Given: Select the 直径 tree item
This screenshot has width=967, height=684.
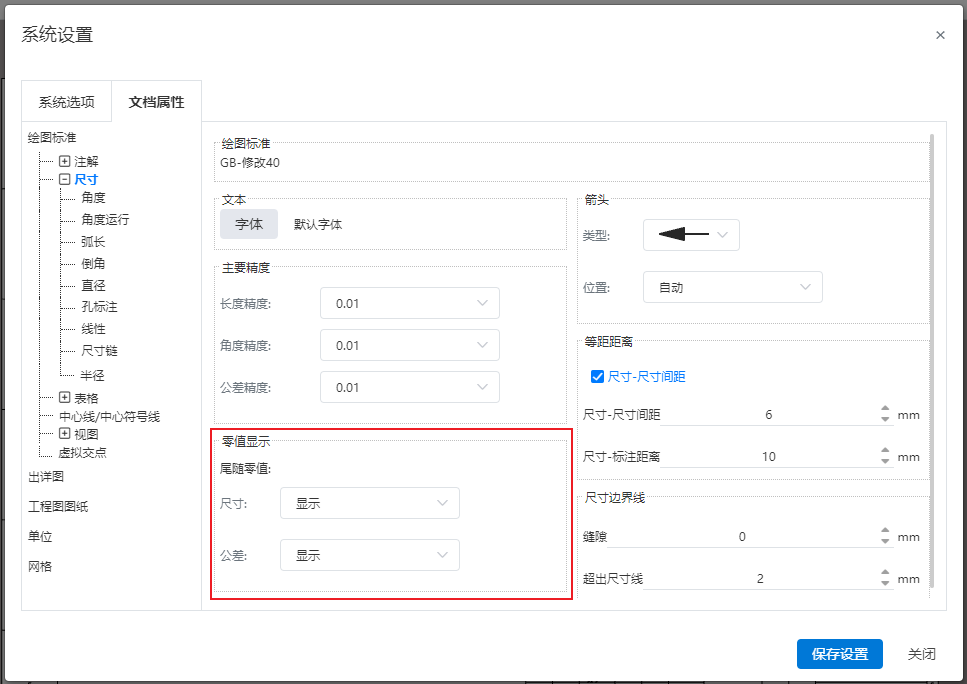Looking at the screenshot, I should [93, 285].
